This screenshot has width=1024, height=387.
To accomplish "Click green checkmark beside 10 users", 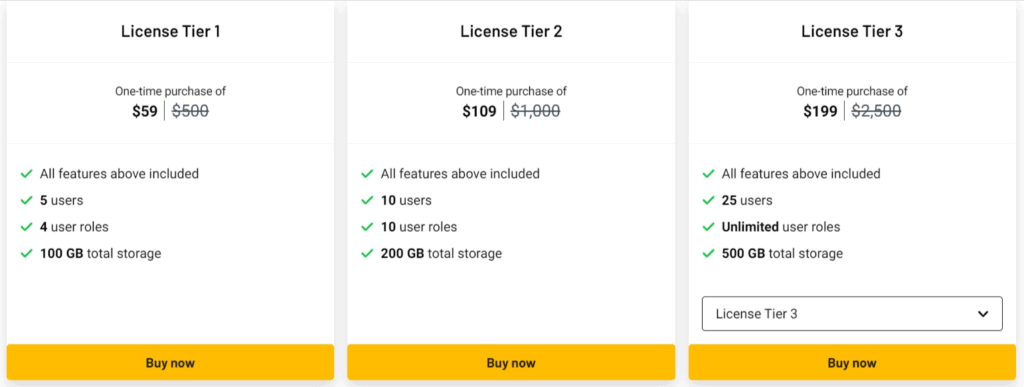I will point(367,200).
